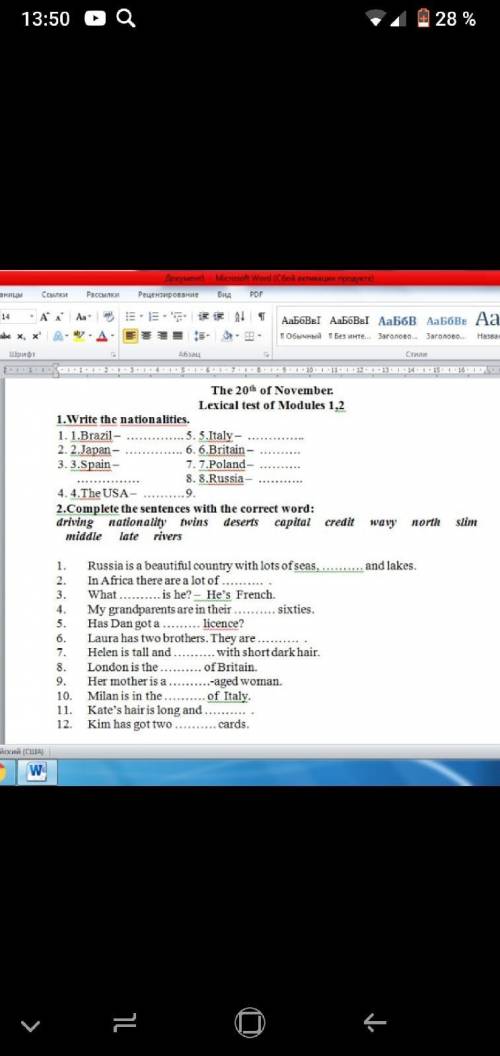Apply the first Заголовок heading style
The image size is (500, 1056).
[x=398, y=326]
